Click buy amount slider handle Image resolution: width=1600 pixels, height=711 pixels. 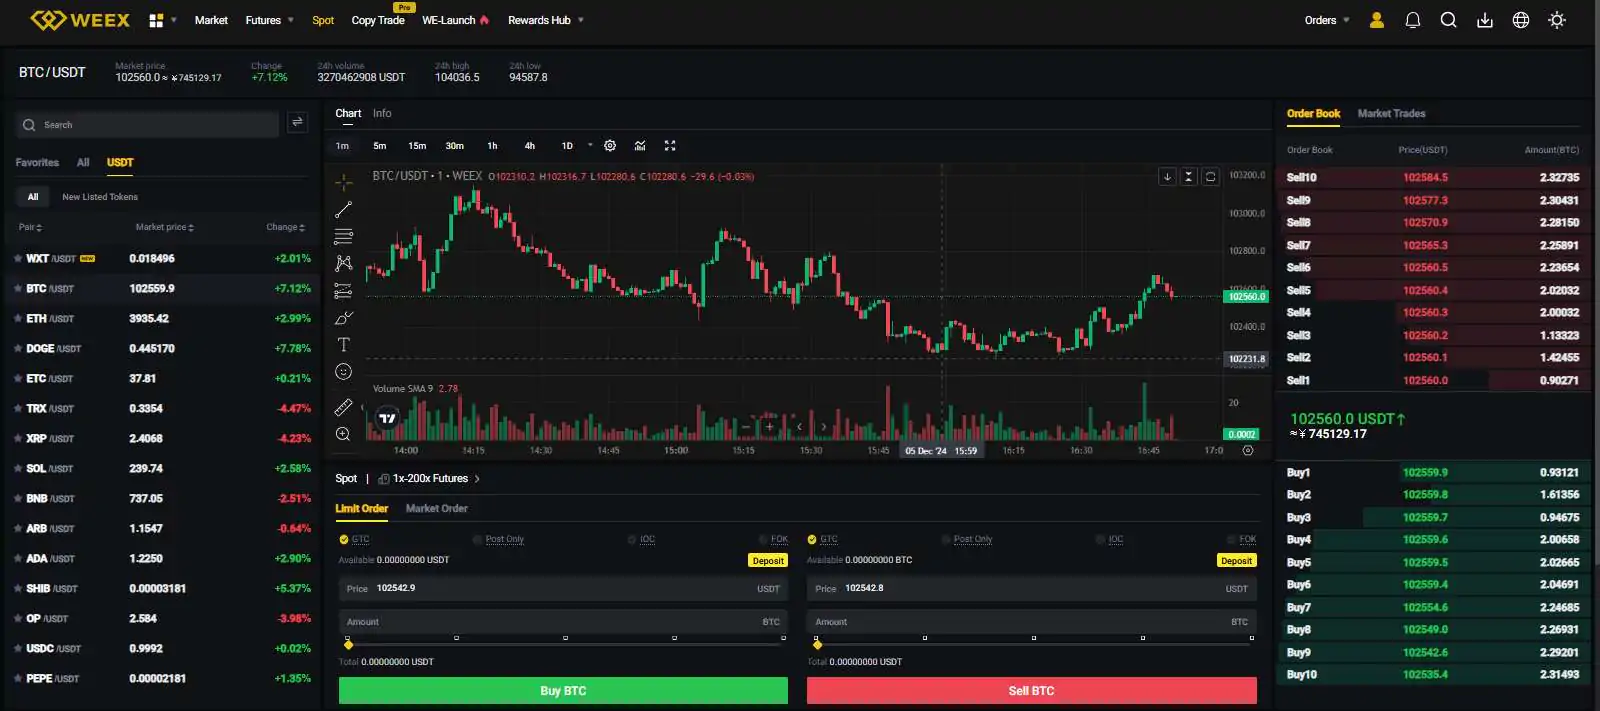[x=348, y=645]
